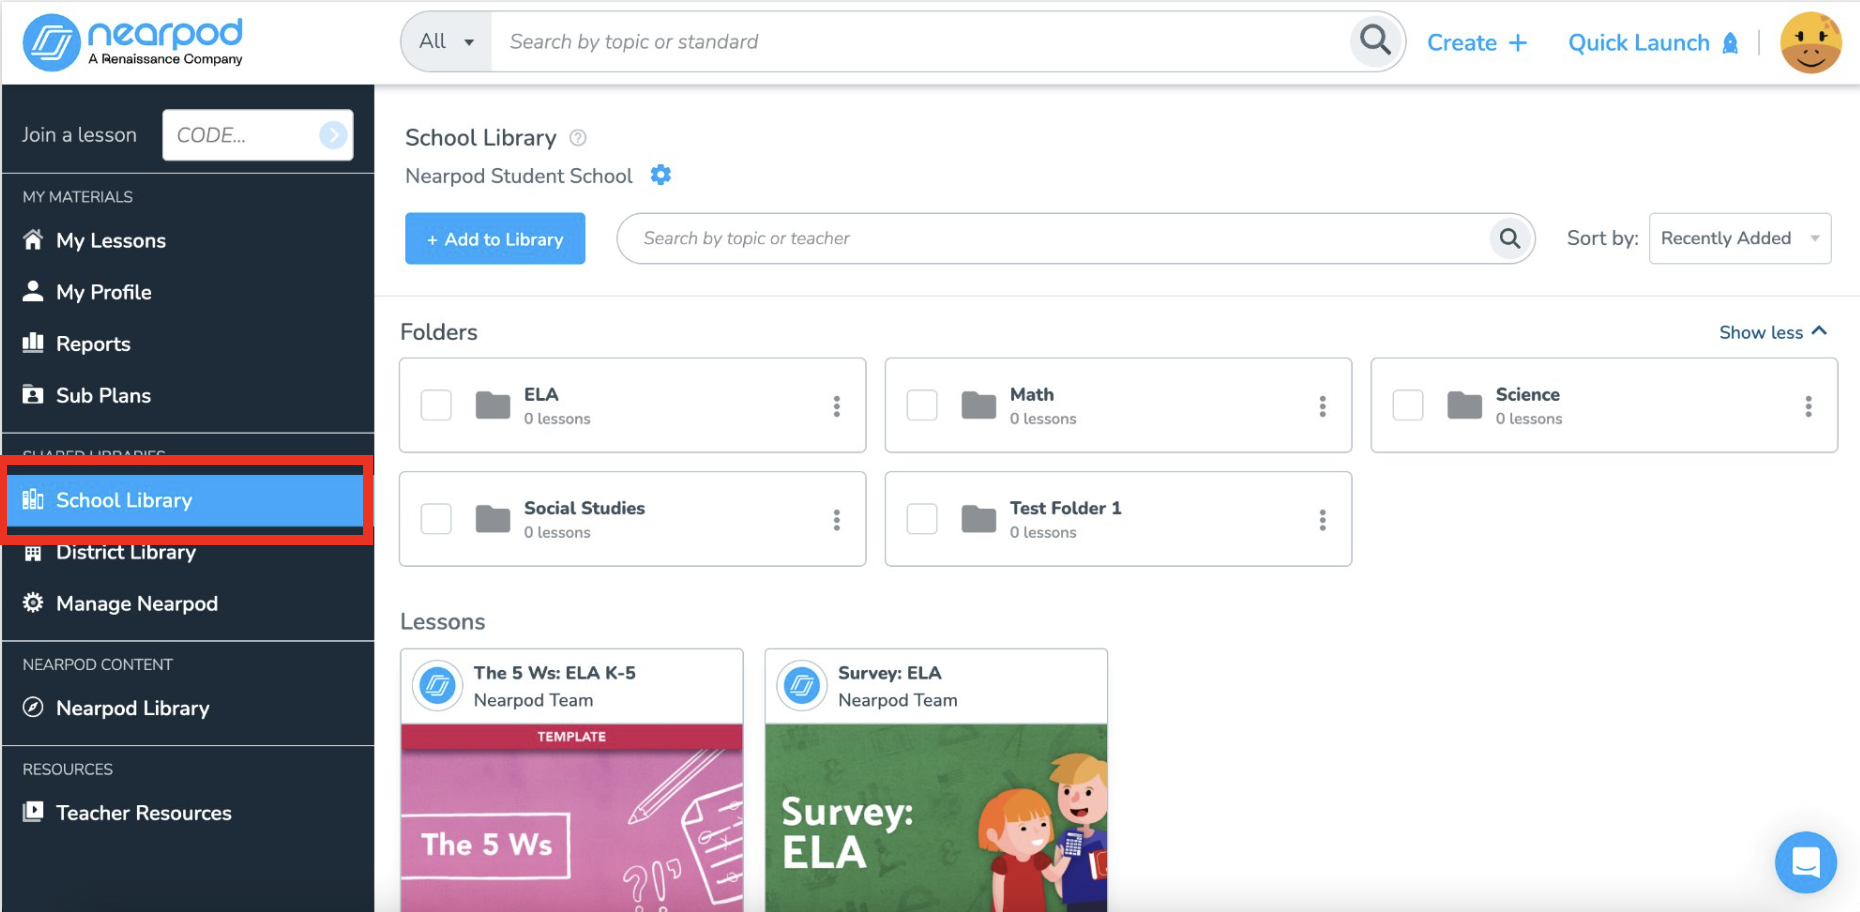The image size is (1860, 912).
Task: Collapse folders with Show less
Action: tap(1772, 332)
